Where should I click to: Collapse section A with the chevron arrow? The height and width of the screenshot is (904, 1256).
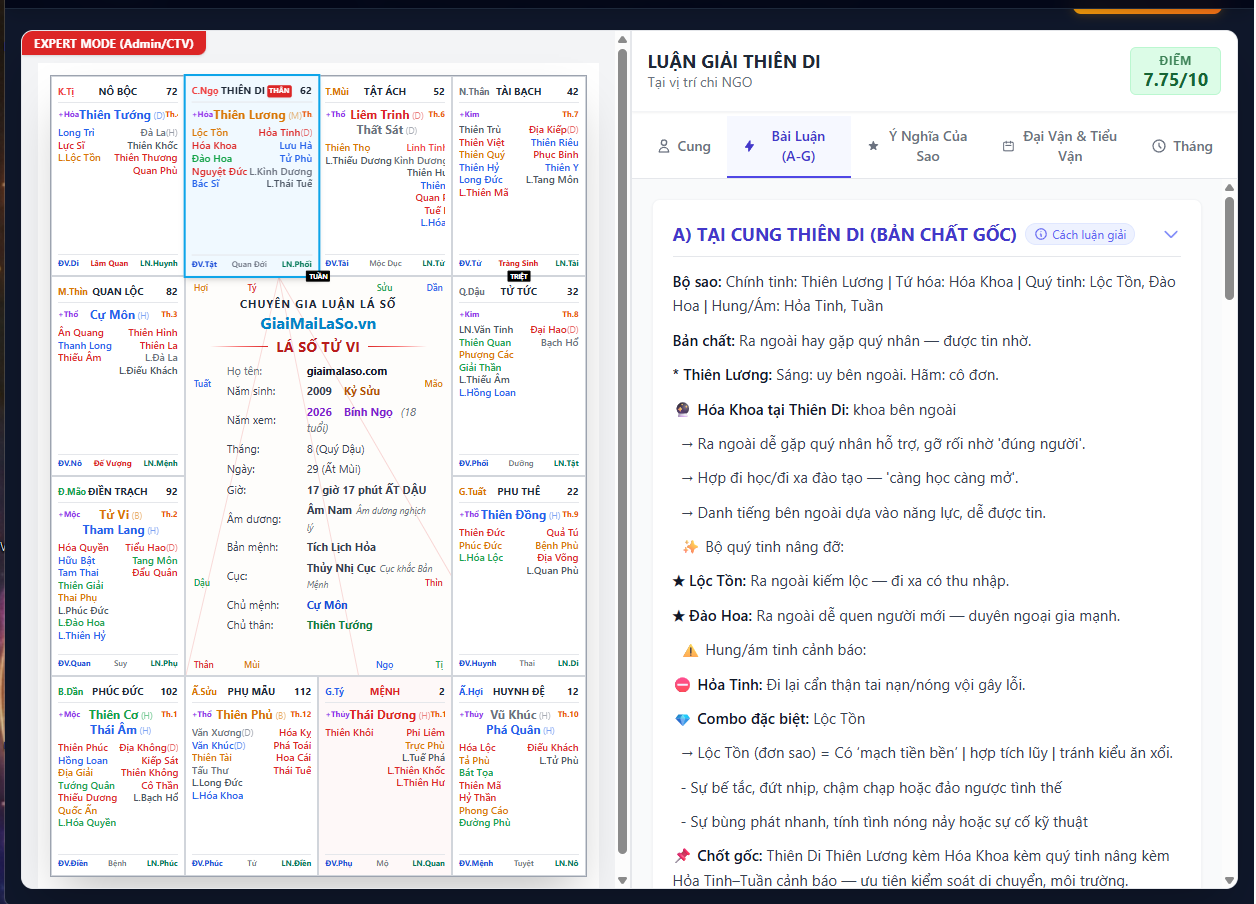coord(1172,235)
